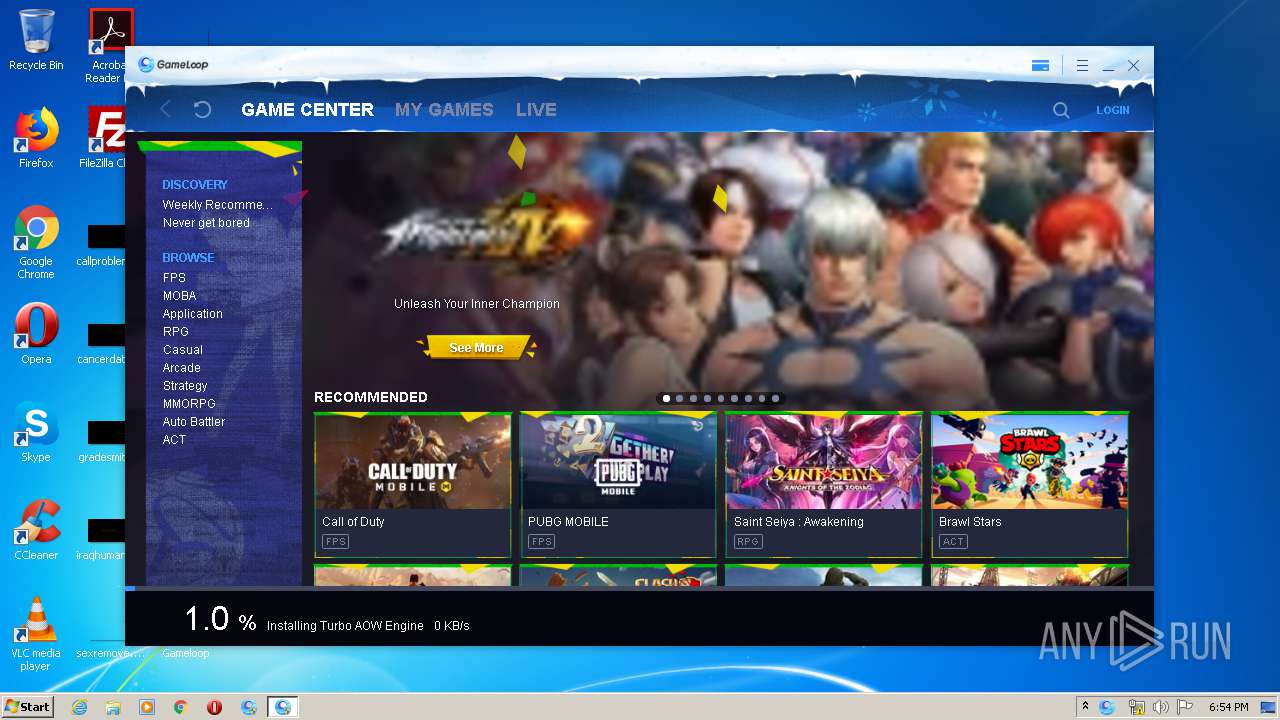Open the Call of Duty game card
1280x720 pixels.
pyautogui.click(x=413, y=485)
